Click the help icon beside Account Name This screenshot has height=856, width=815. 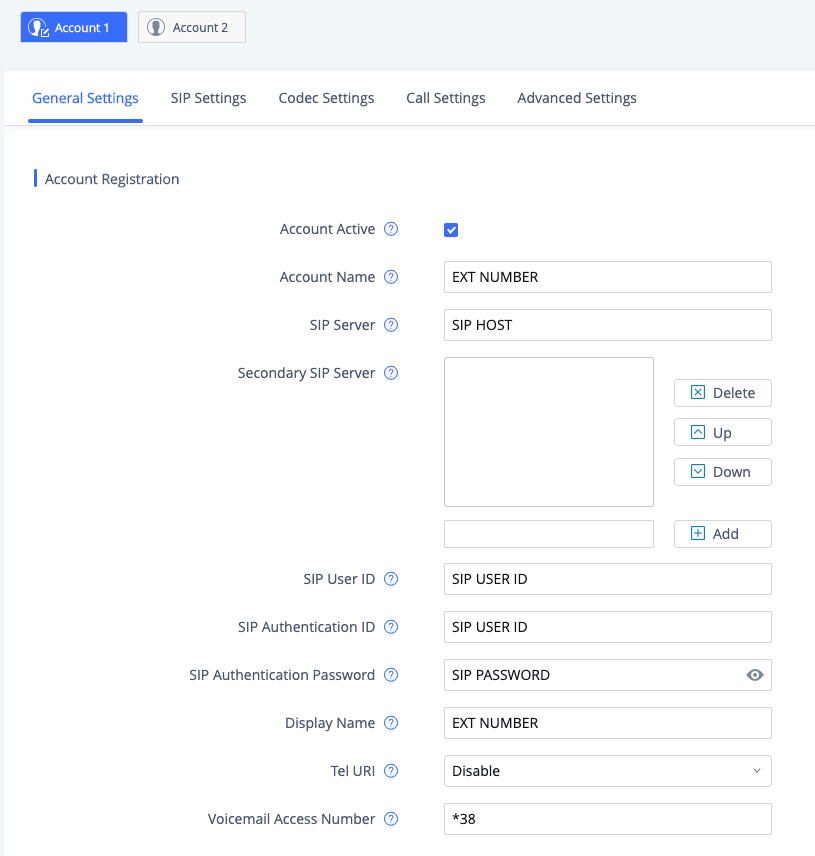391,277
